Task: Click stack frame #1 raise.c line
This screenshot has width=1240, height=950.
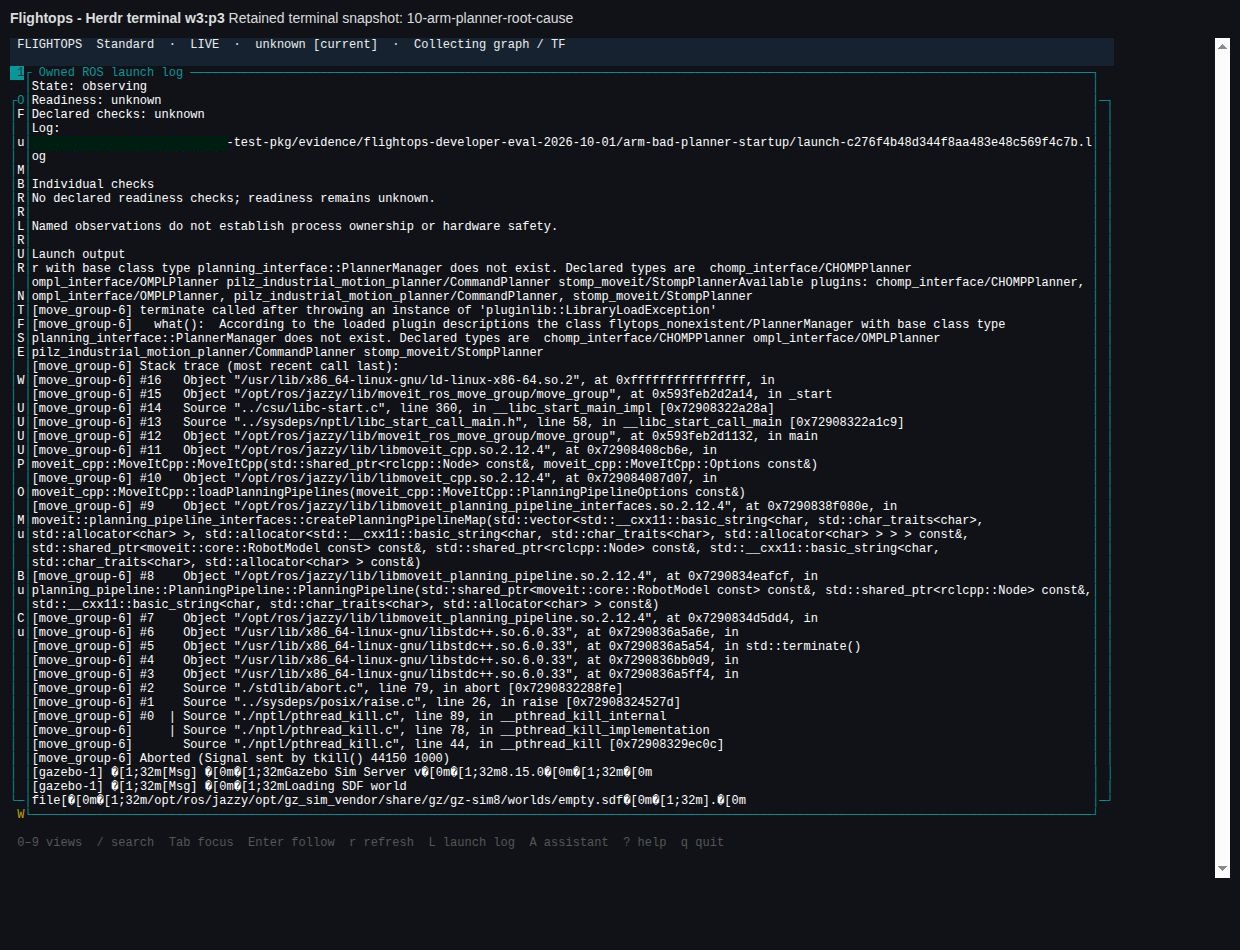Action: point(356,702)
